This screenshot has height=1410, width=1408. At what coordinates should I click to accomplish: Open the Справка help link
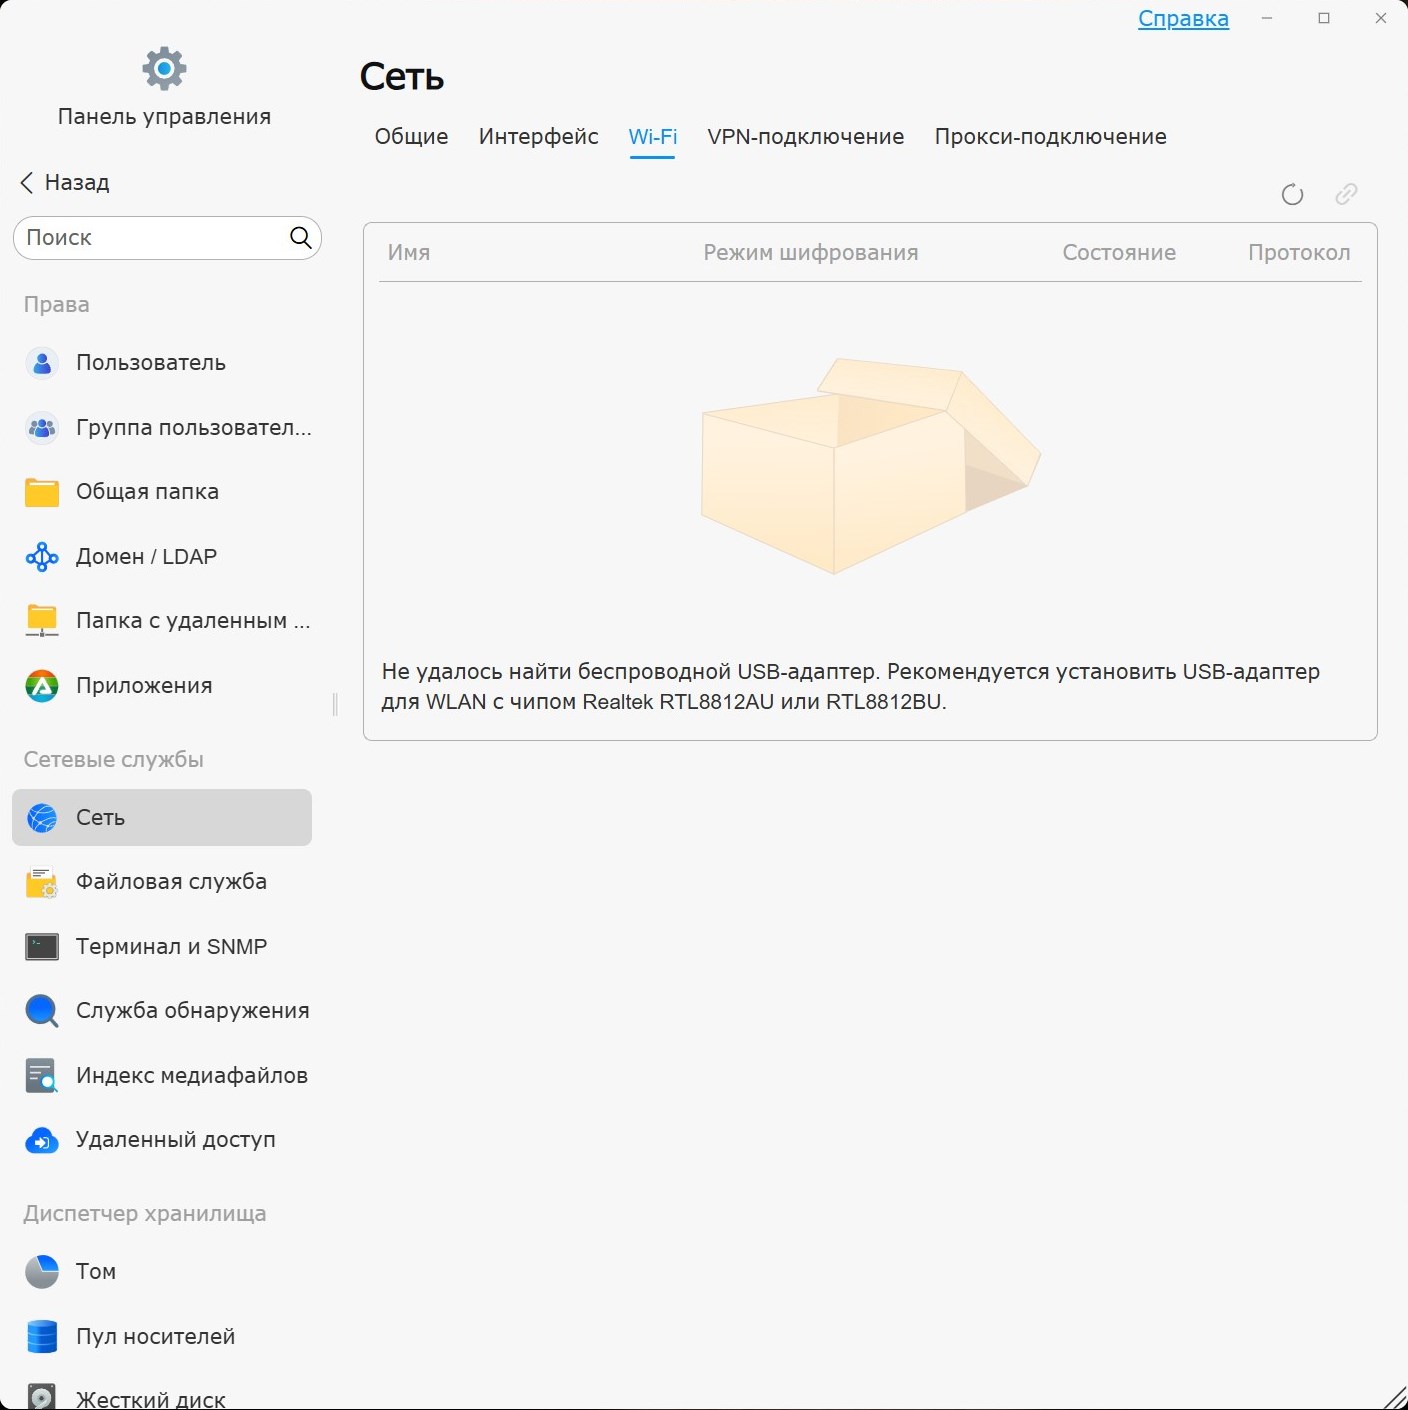(1183, 19)
